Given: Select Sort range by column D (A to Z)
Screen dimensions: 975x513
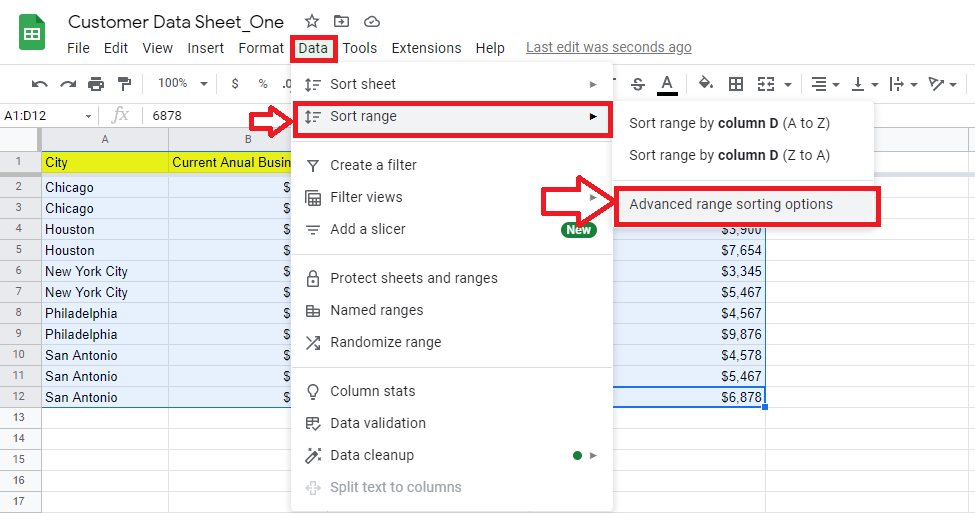Looking at the screenshot, I should [729, 124].
